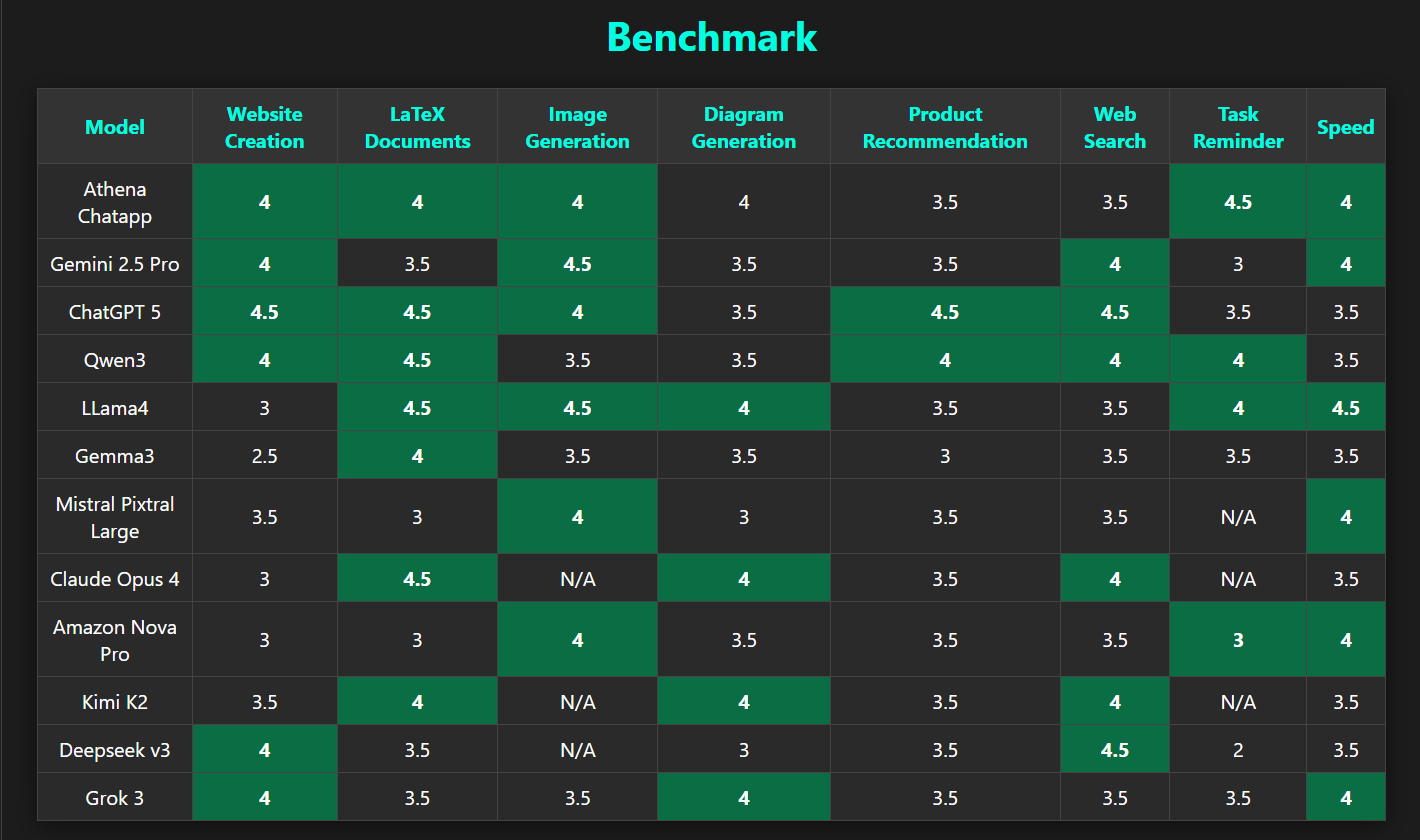The height and width of the screenshot is (840, 1420).
Task: Click the LLama4 row label
Action: (115, 408)
